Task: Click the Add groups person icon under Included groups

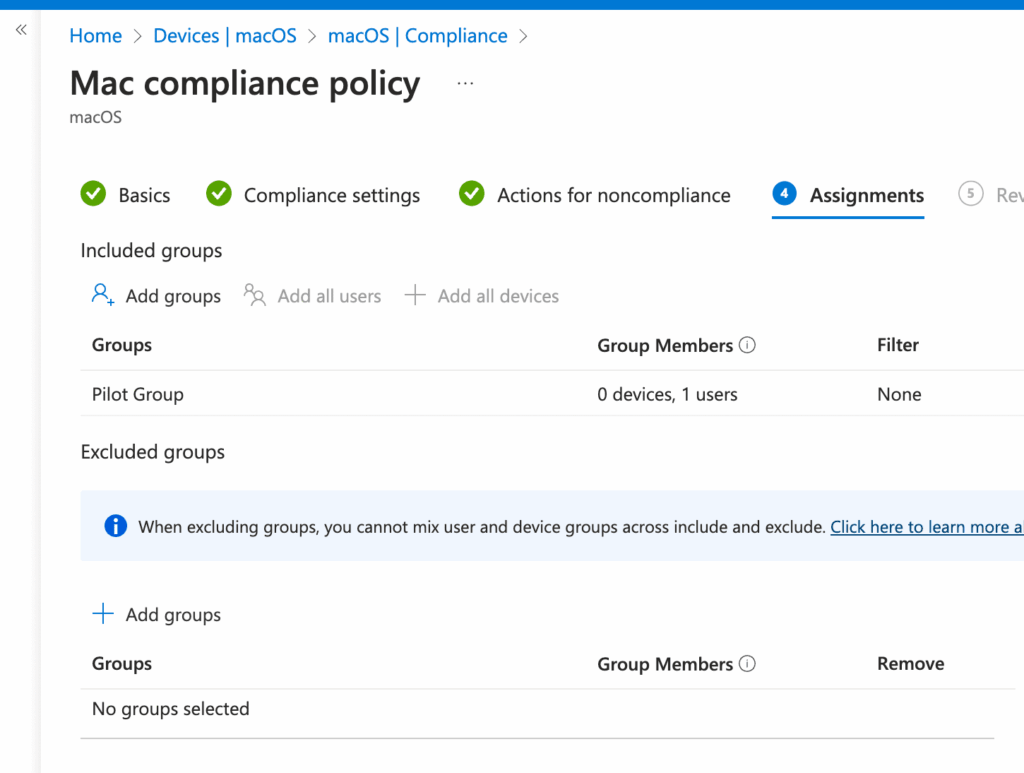Action: (101, 295)
